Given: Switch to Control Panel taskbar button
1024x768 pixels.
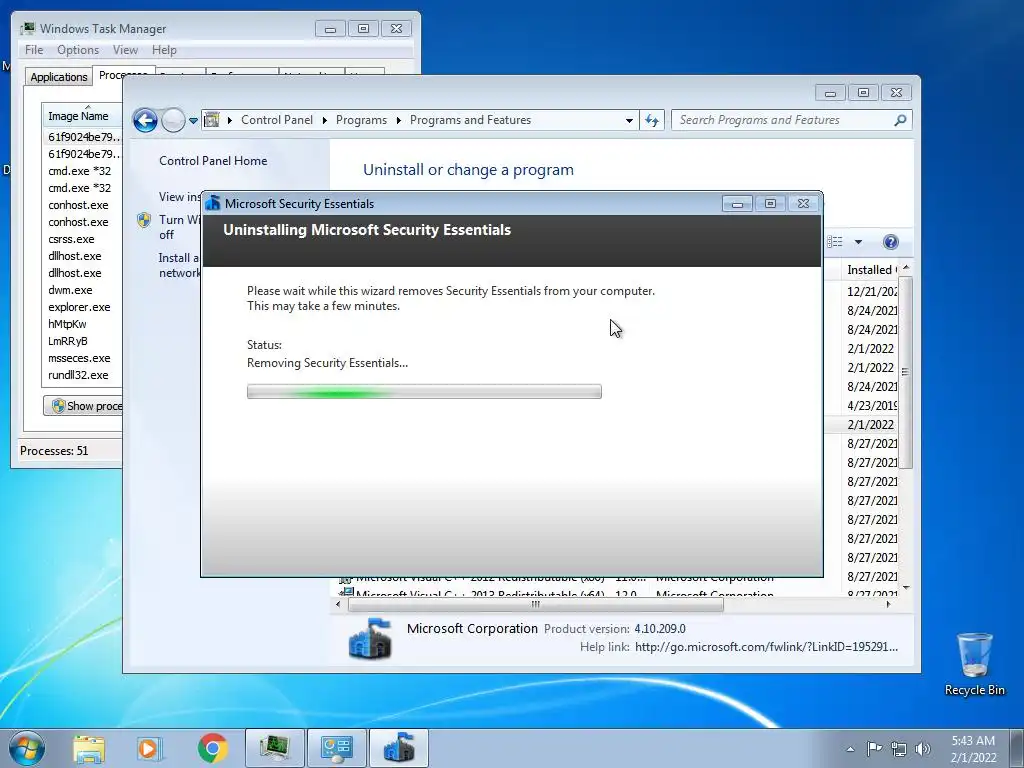Looking at the screenshot, I should tap(337, 748).
